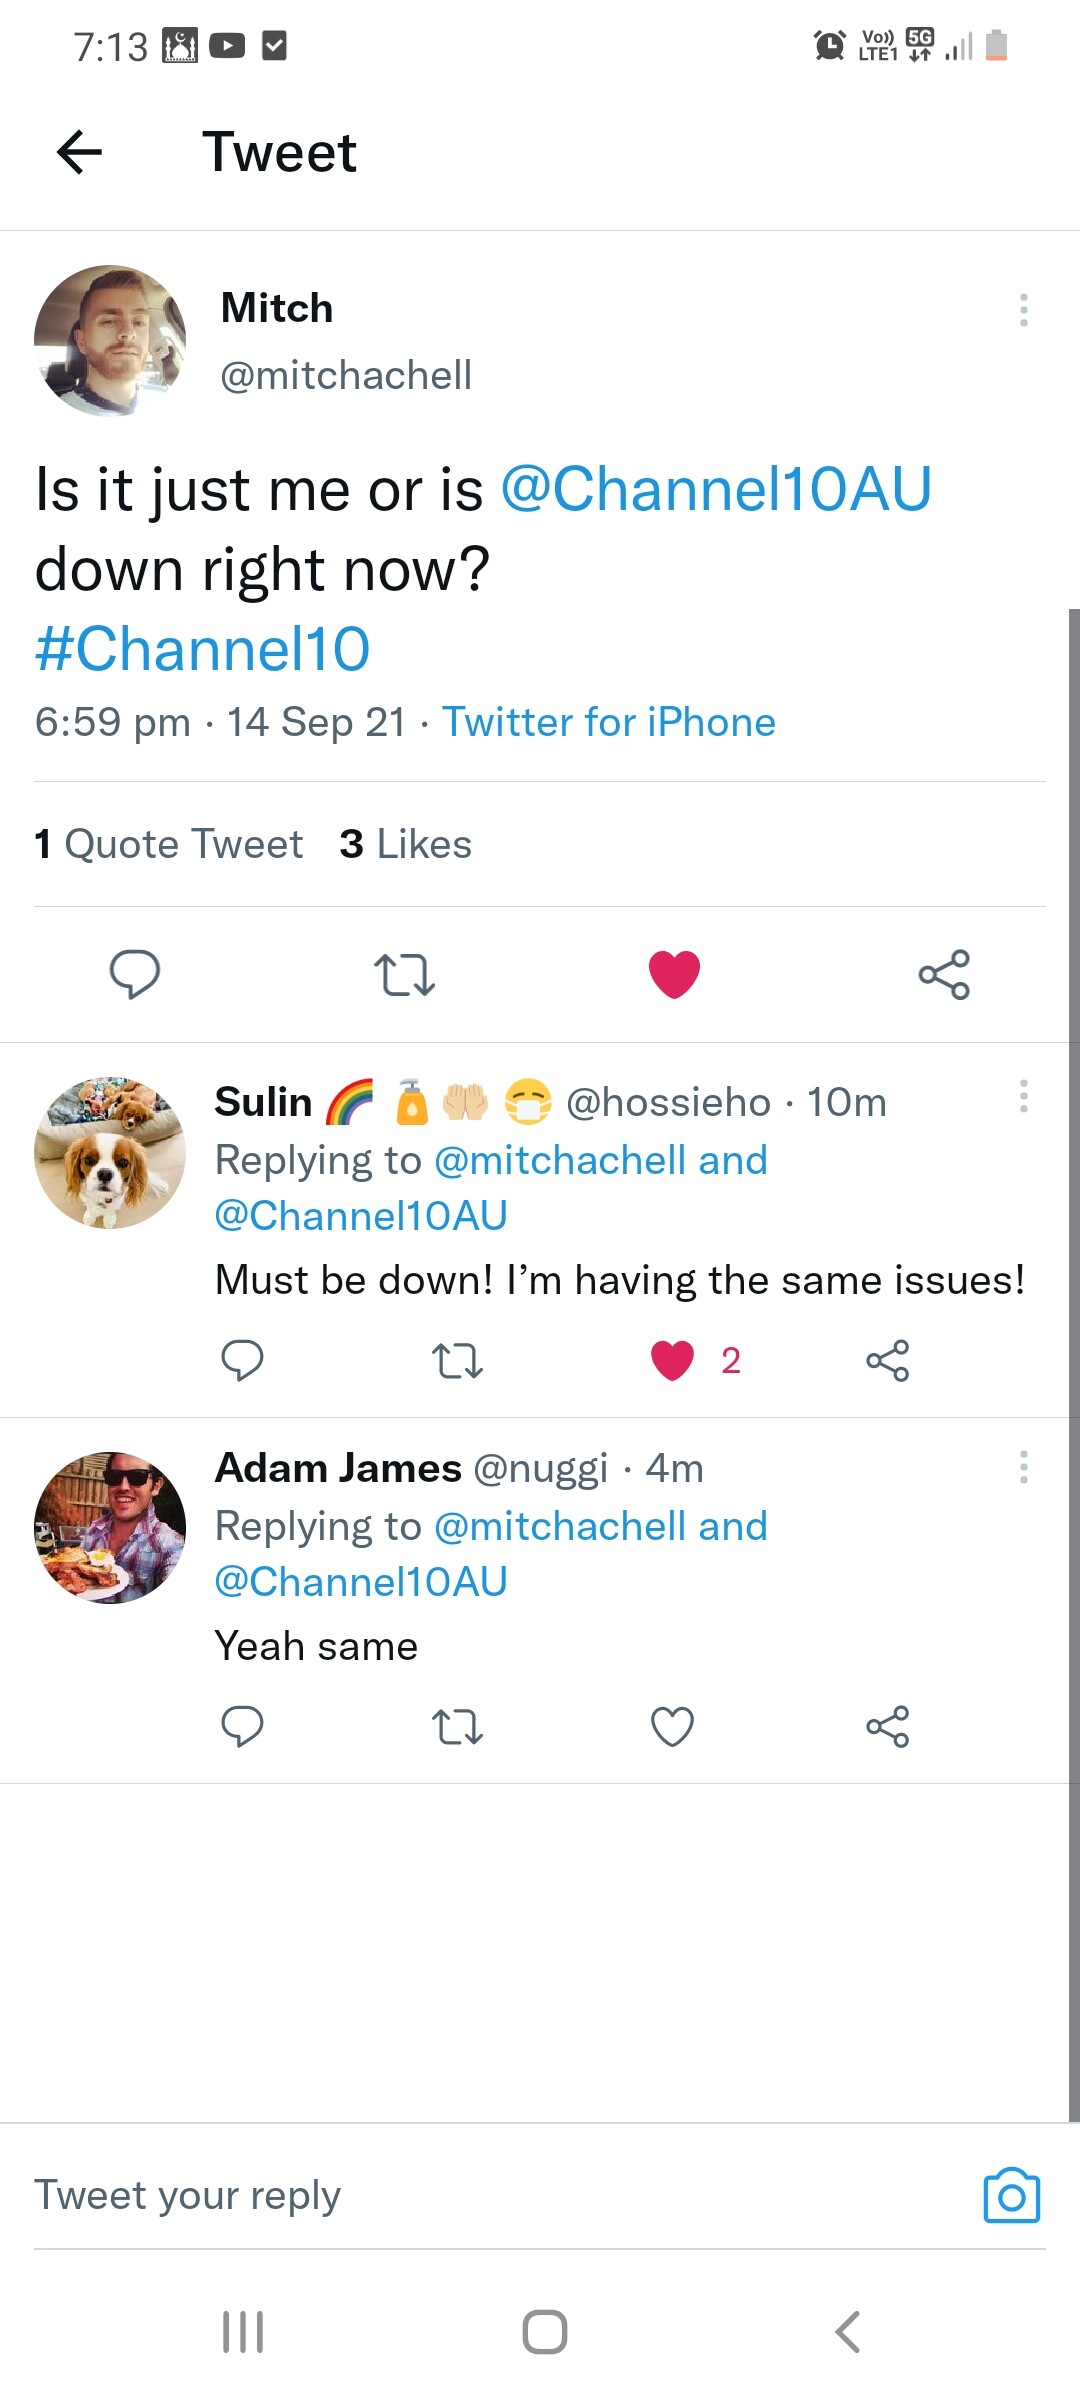Screen dimensions: 1080x2400
Task: Retweet Sulin's reply
Action: click(x=457, y=1360)
